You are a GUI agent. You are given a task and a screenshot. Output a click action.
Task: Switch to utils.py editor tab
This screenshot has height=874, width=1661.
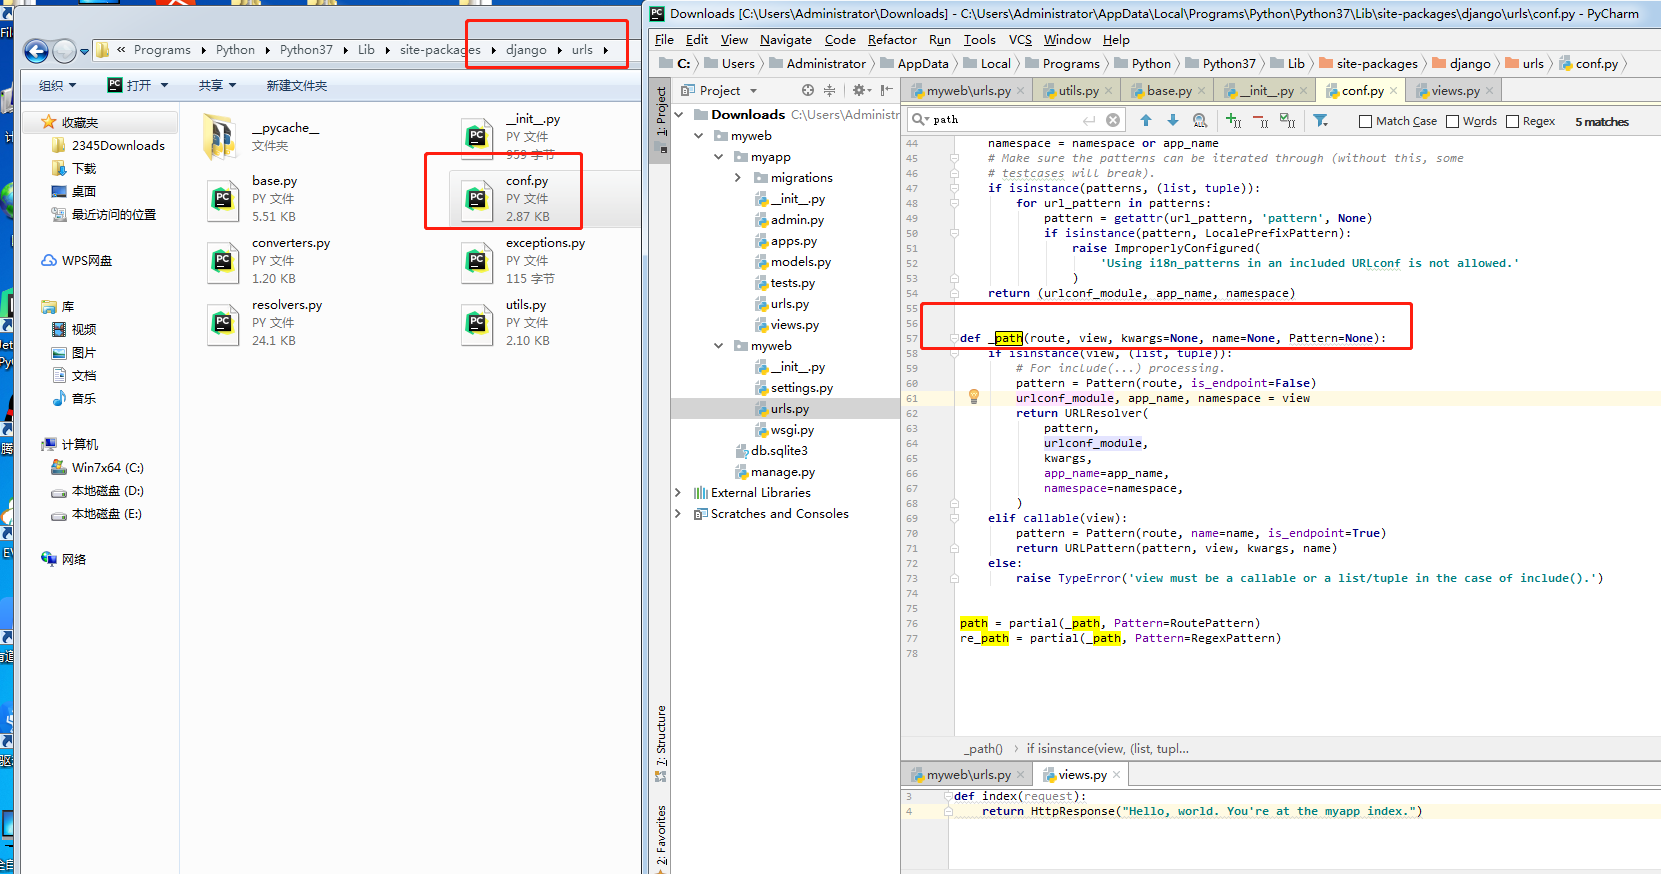(x=1078, y=91)
